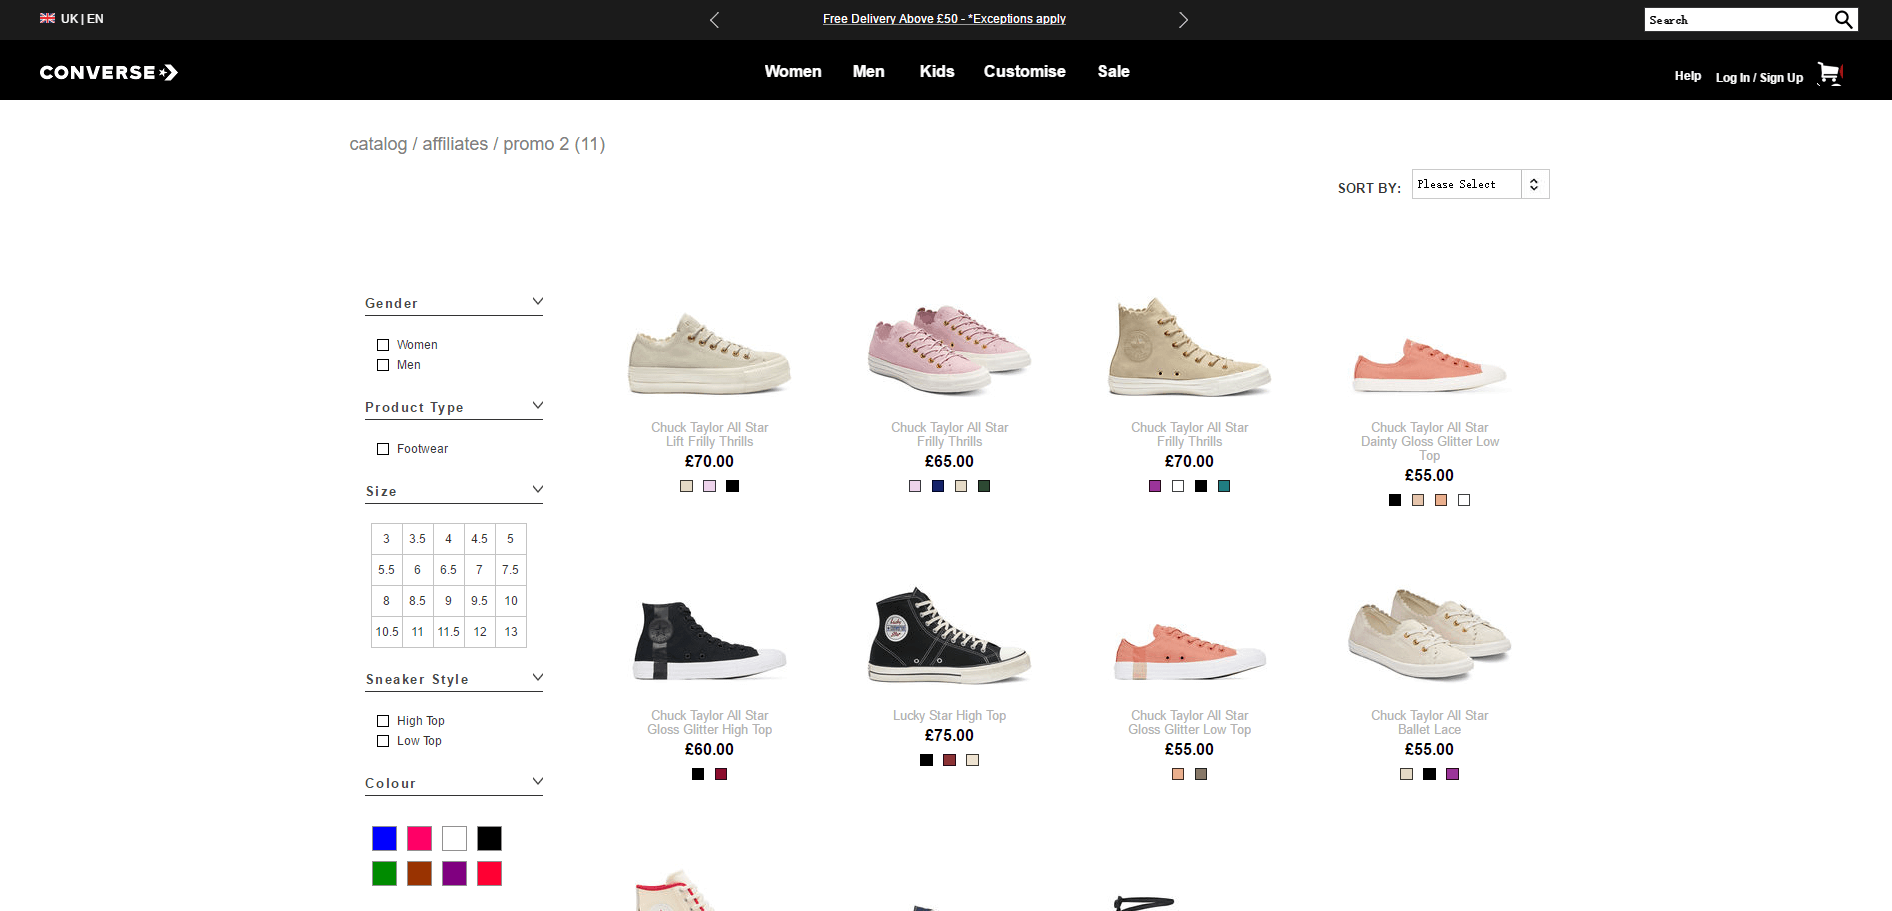This screenshot has height=911, width=1892.
Task: Open Lucky Star High Top product title
Action: 950,715
